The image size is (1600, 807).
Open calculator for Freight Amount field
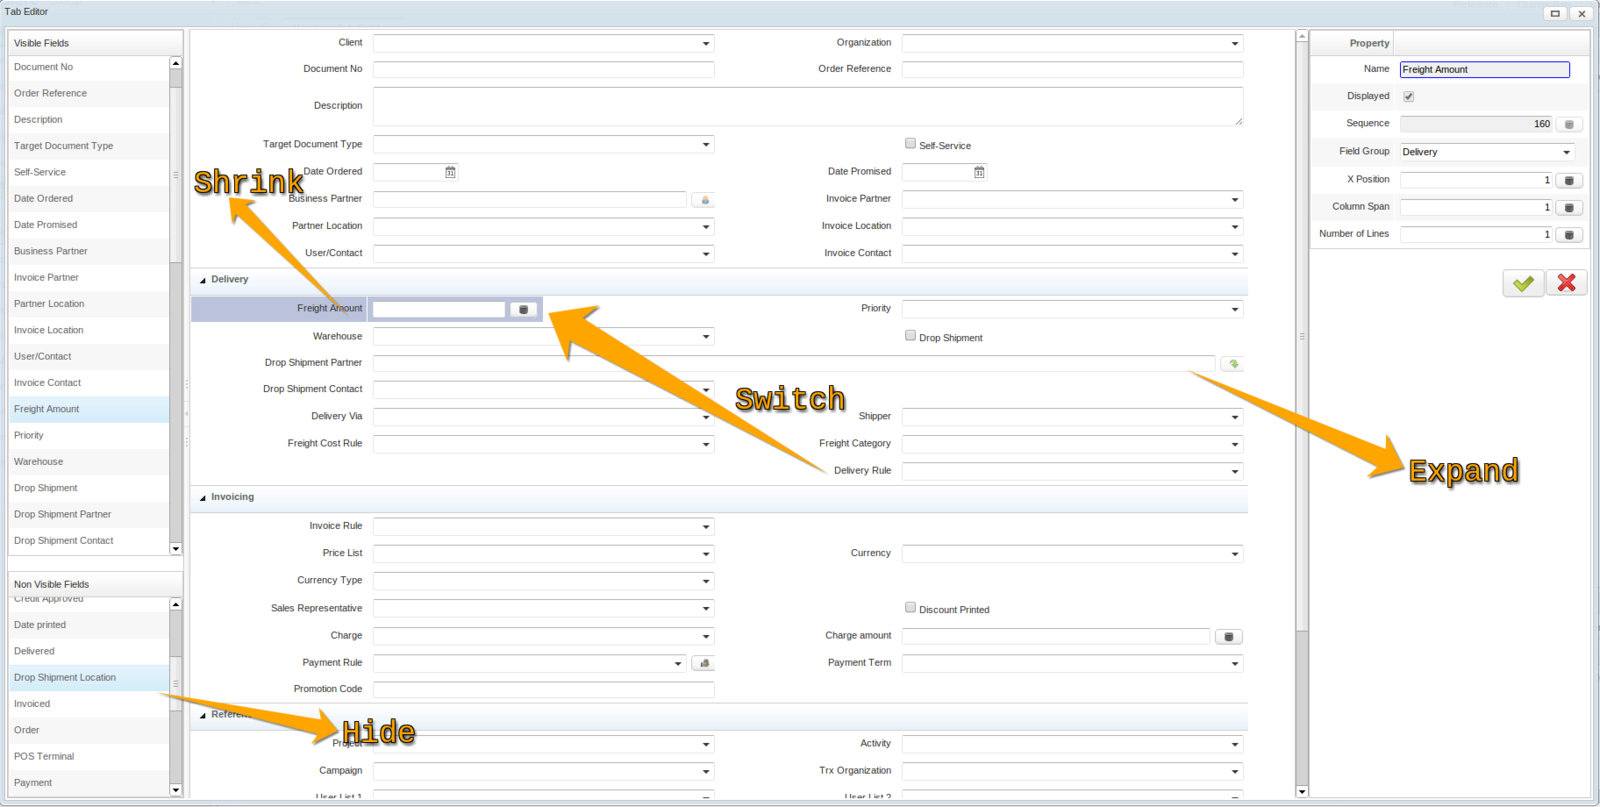pyautogui.click(x=523, y=310)
